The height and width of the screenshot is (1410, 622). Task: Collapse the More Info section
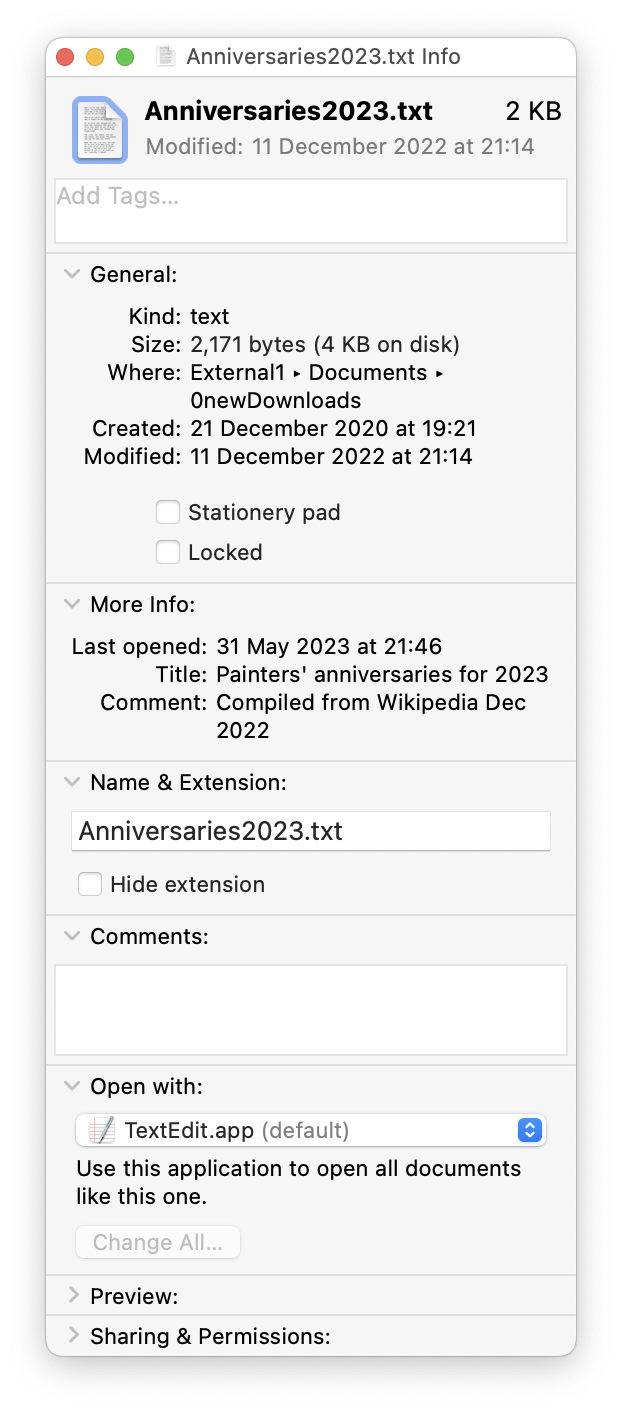[x=72, y=604]
